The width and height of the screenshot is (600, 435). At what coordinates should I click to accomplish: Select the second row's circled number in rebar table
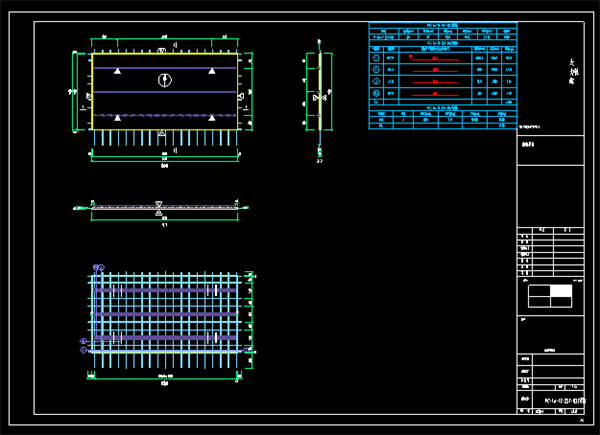(376, 70)
